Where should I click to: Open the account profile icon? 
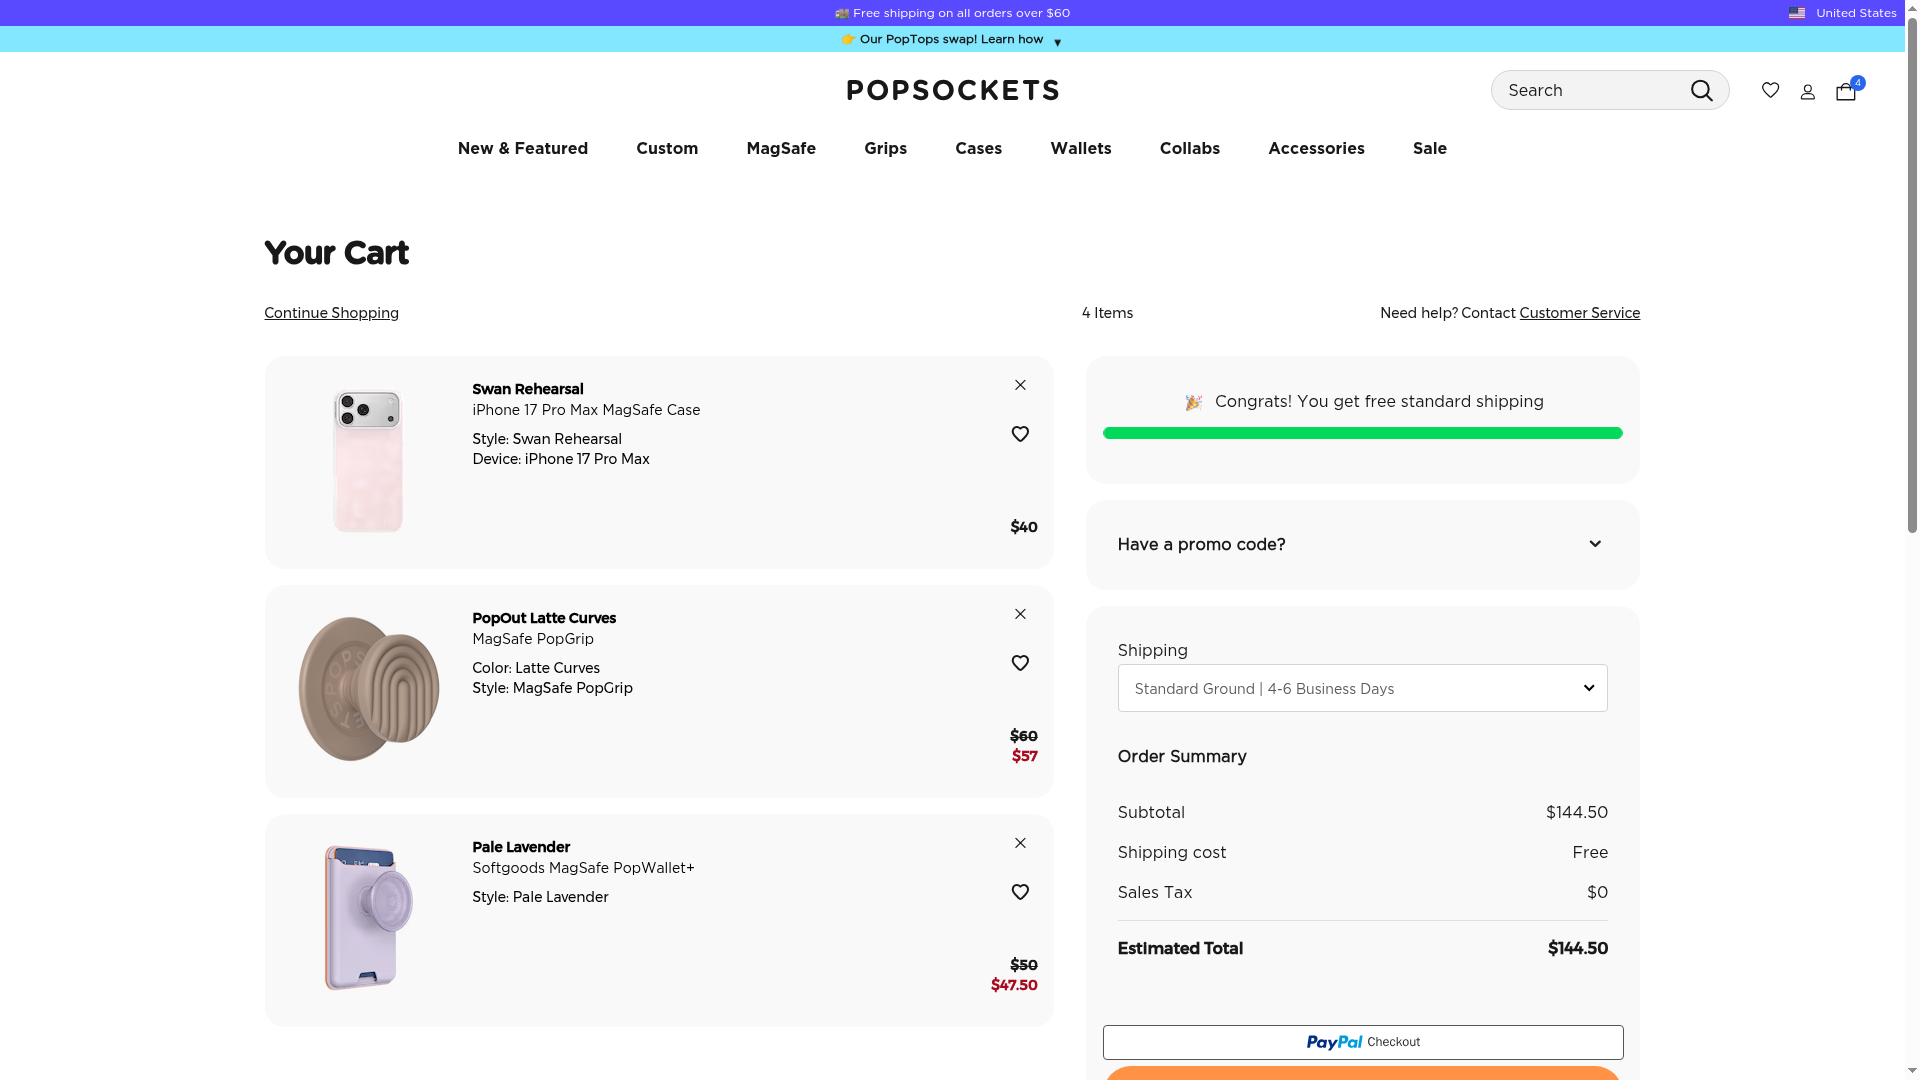pos(1807,92)
